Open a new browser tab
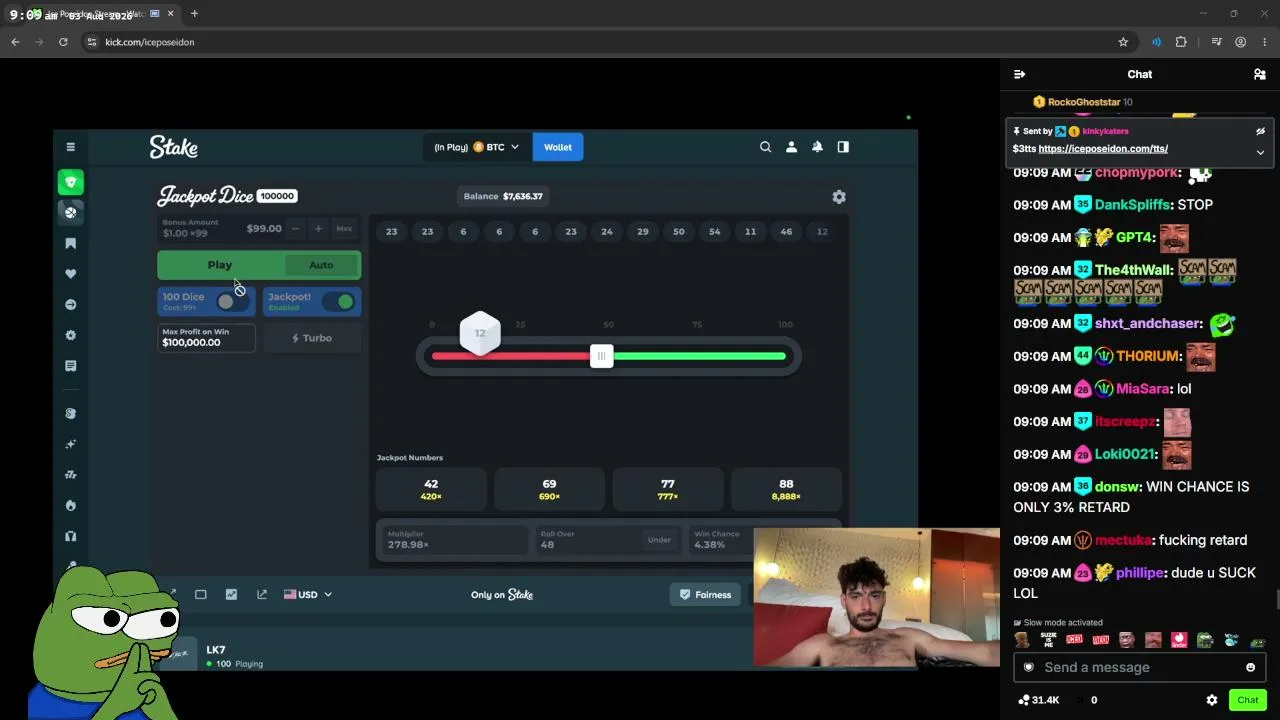The height and width of the screenshot is (720, 1280). [x=194, y=14]
